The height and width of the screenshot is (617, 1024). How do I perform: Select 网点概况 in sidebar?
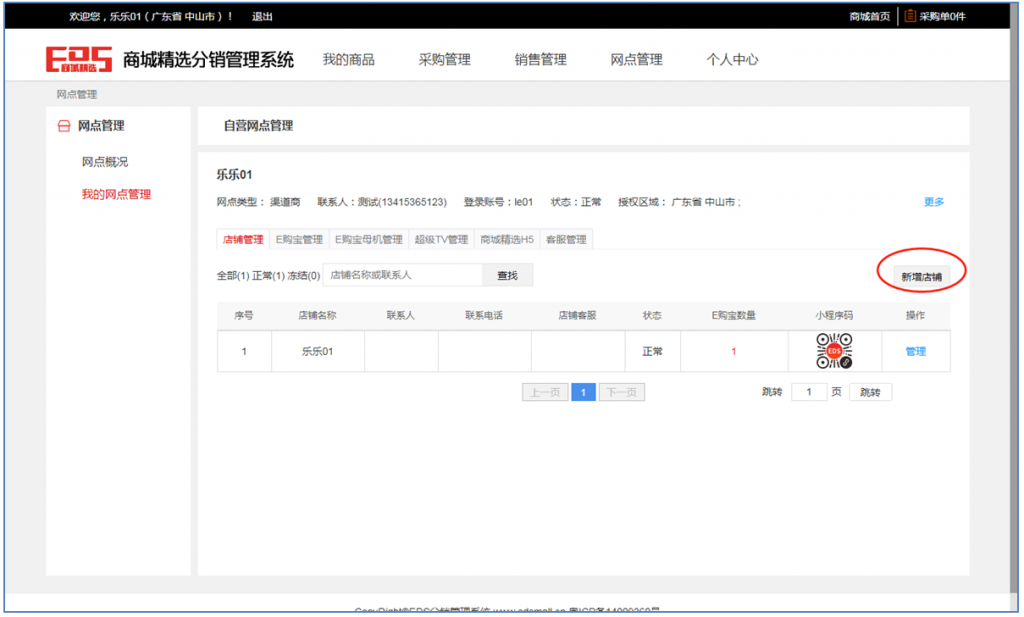point(104,162)
